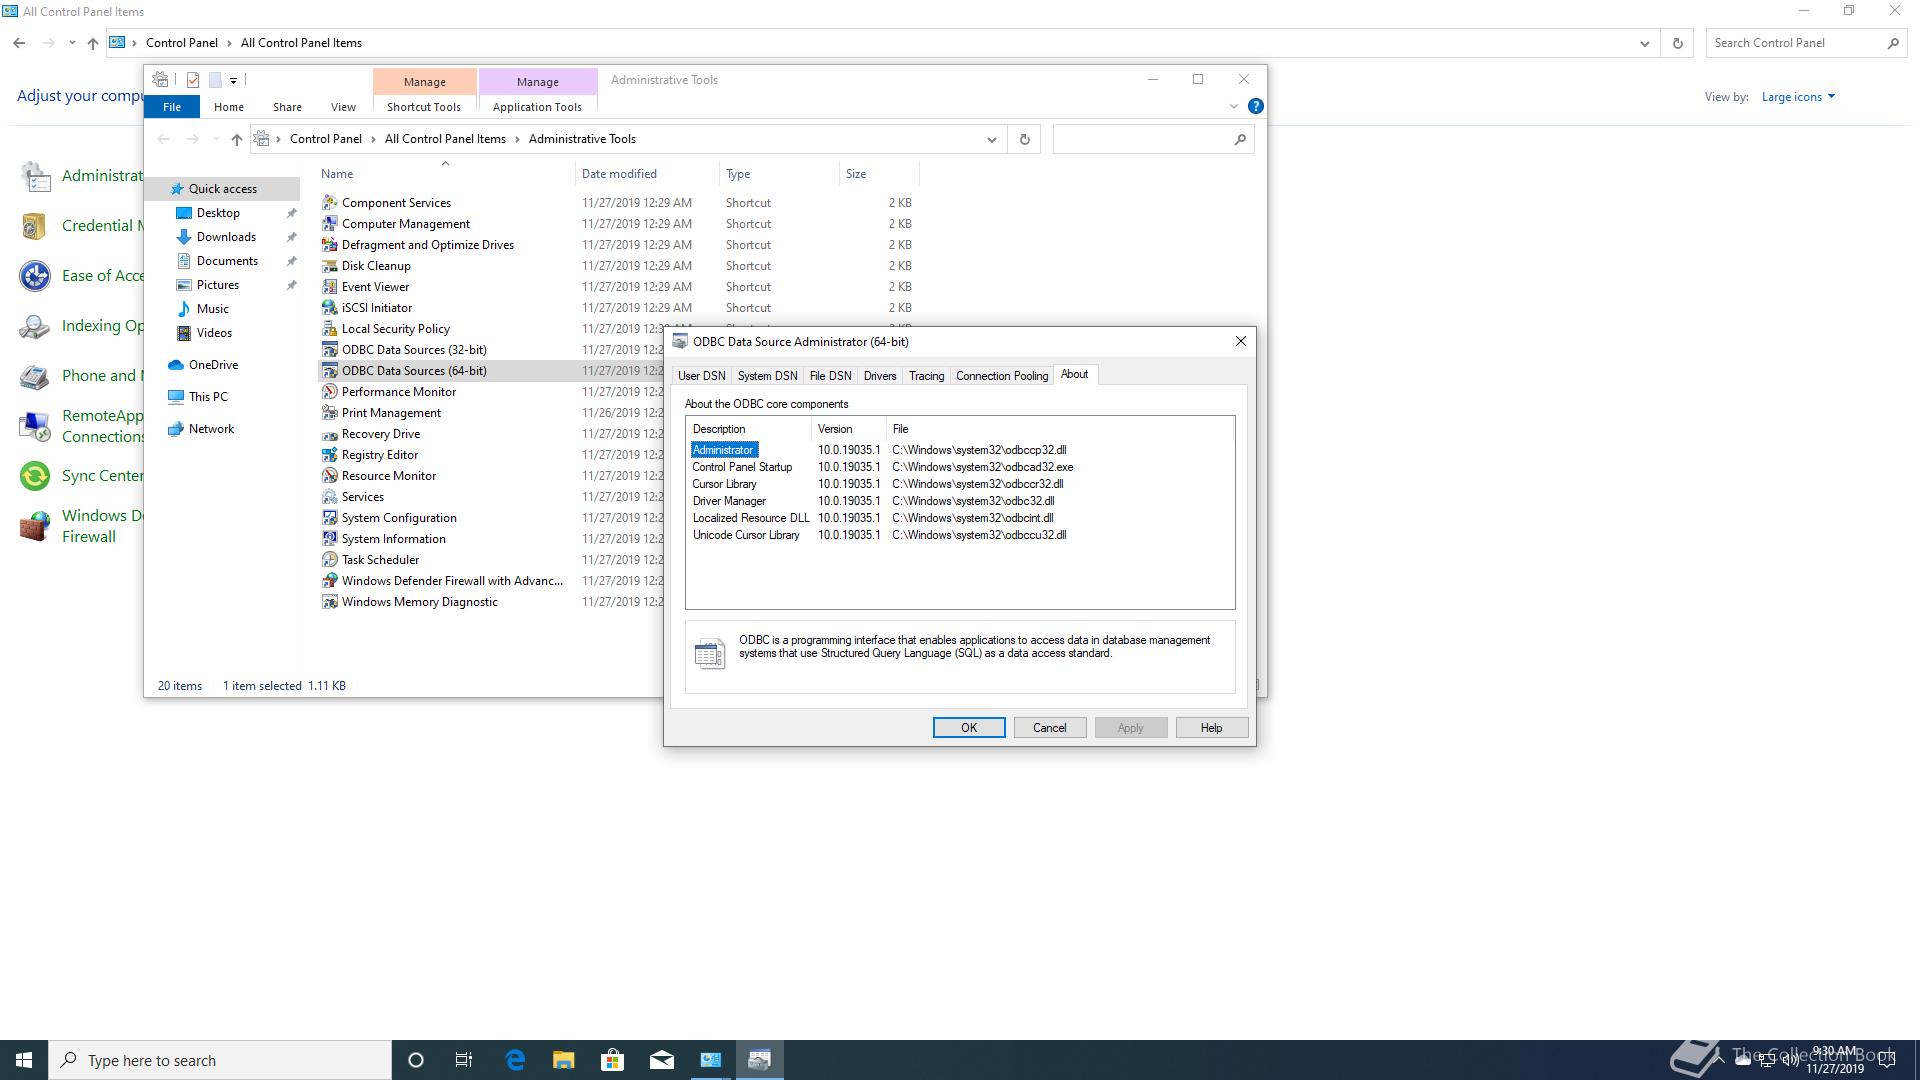Open the Home ribbon tab
Screen dimensions: 1920x1080
(229, 107)
